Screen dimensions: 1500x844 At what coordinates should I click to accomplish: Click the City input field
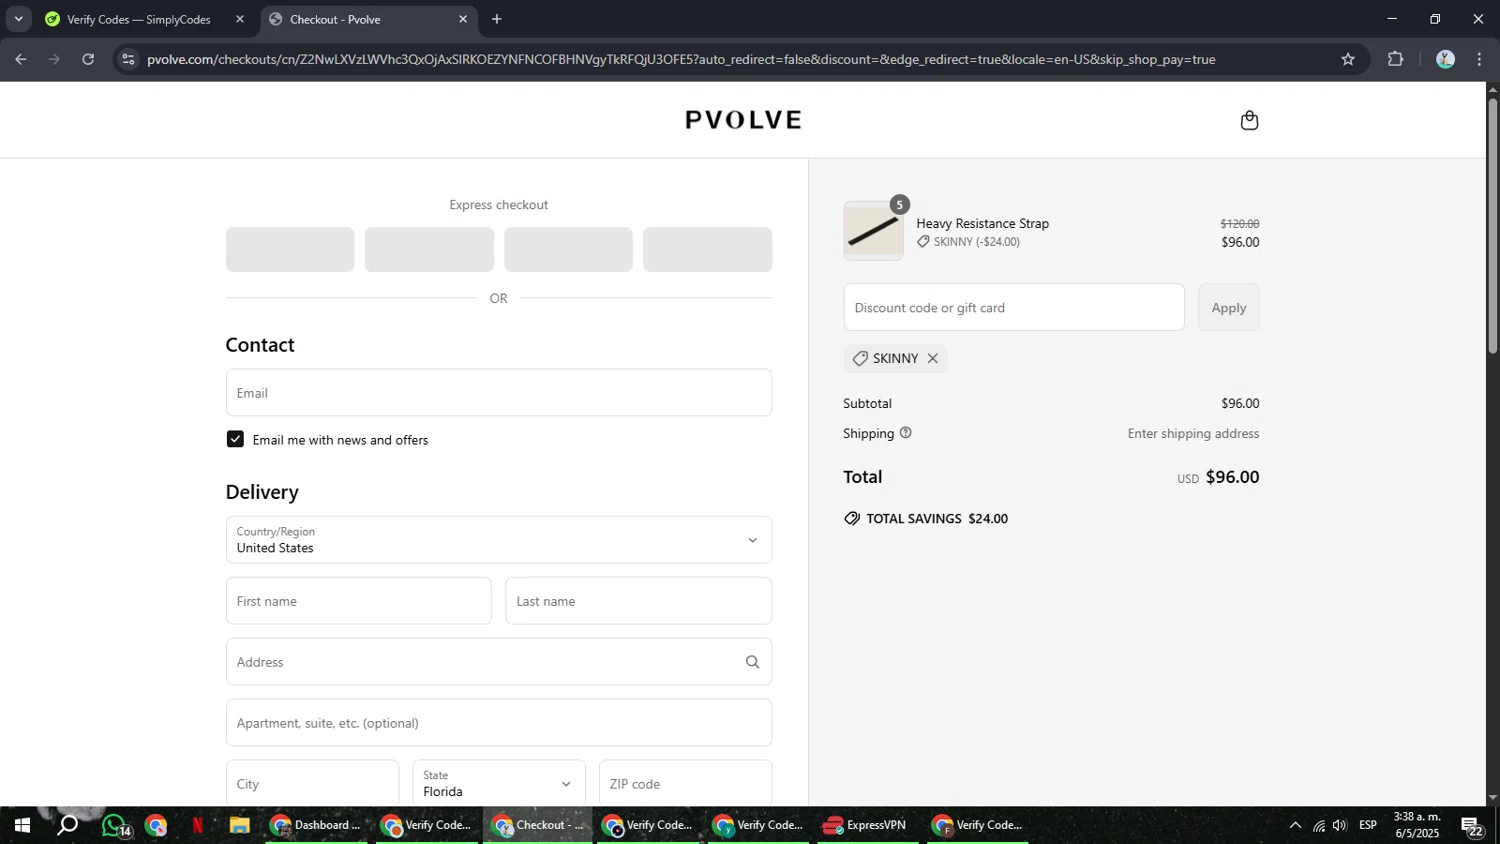(312, 783)
